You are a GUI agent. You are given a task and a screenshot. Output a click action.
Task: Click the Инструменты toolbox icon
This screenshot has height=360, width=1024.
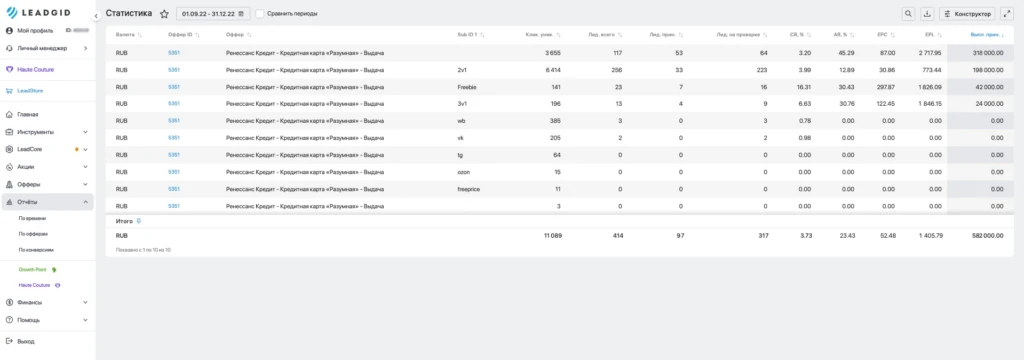(x=9, y=132)
